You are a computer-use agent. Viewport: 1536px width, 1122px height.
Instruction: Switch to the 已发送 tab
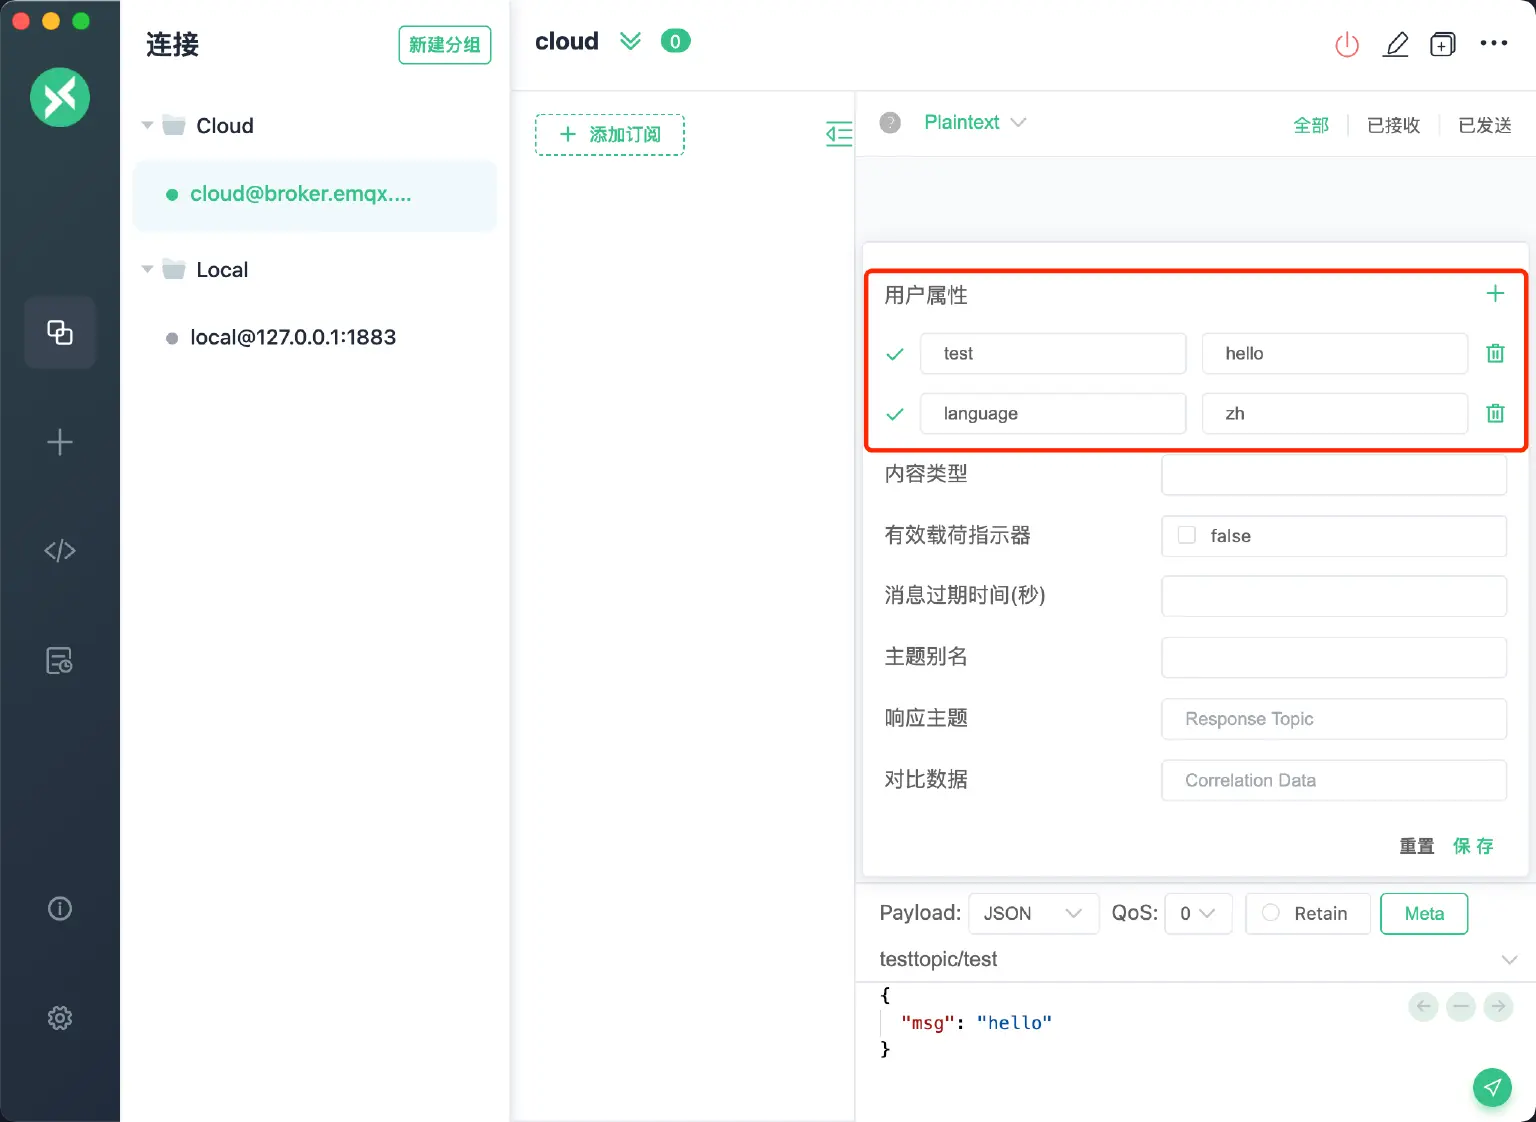click(x=1484, y=125)
